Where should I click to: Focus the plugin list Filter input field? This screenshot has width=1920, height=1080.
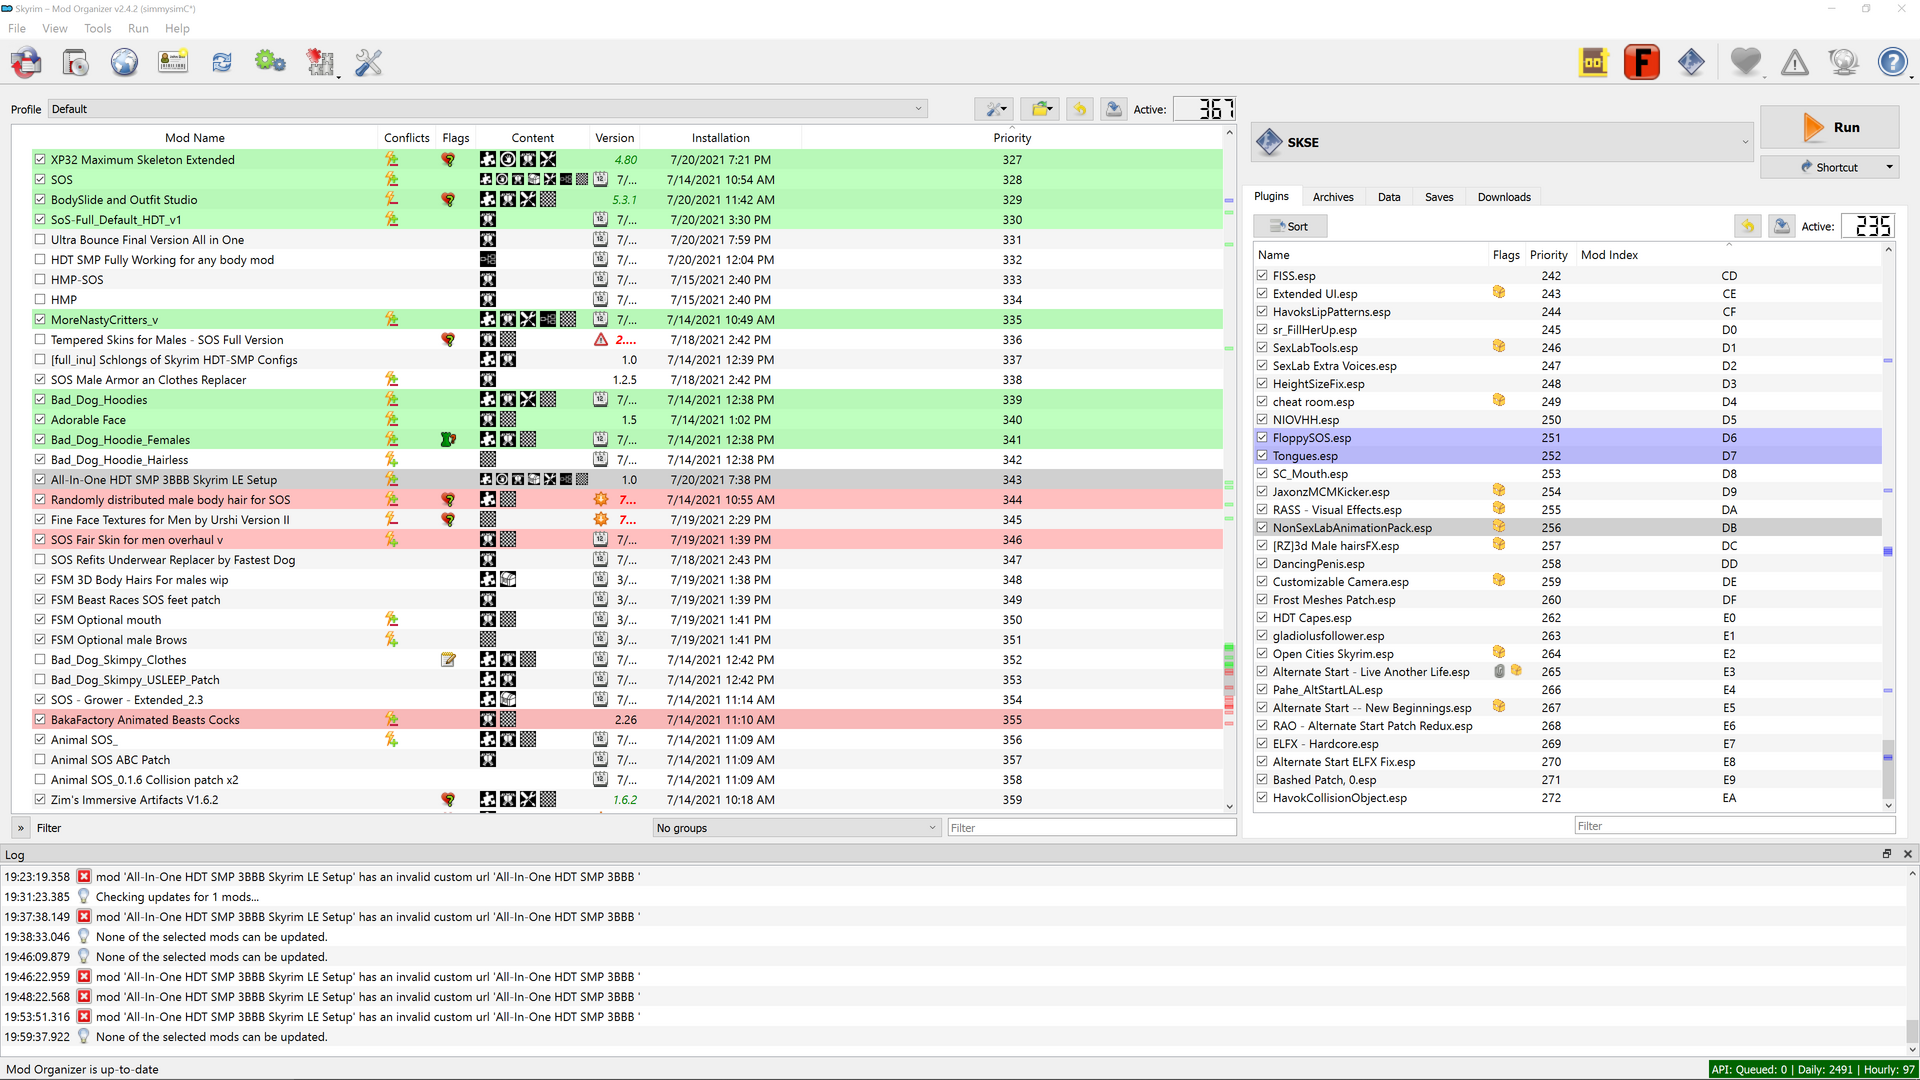pos(1734,826)
